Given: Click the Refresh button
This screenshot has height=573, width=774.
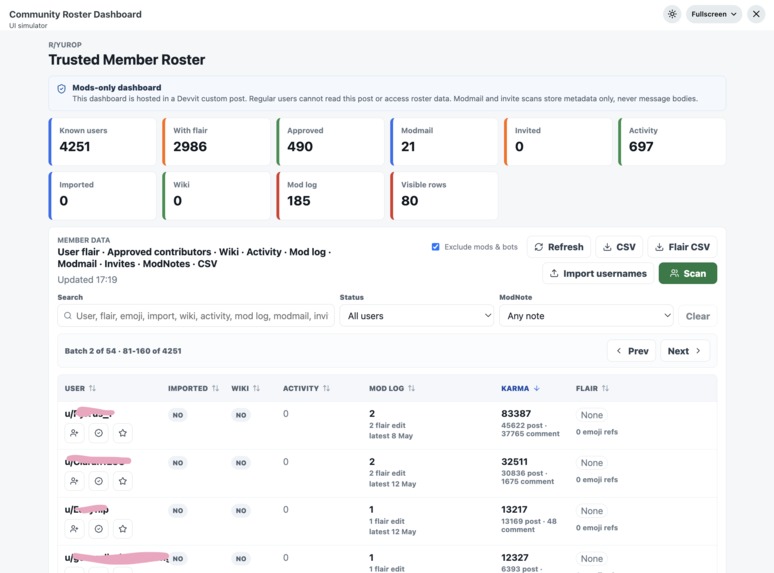Looking at the screenshot, I should click(x=559, y=247).
